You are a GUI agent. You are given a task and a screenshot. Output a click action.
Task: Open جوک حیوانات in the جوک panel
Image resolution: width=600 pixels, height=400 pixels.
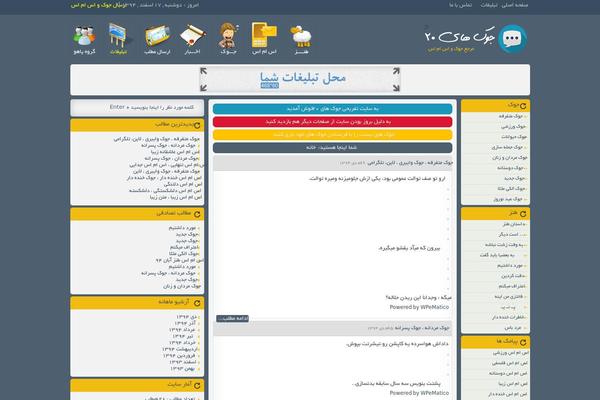pos(514,137)
